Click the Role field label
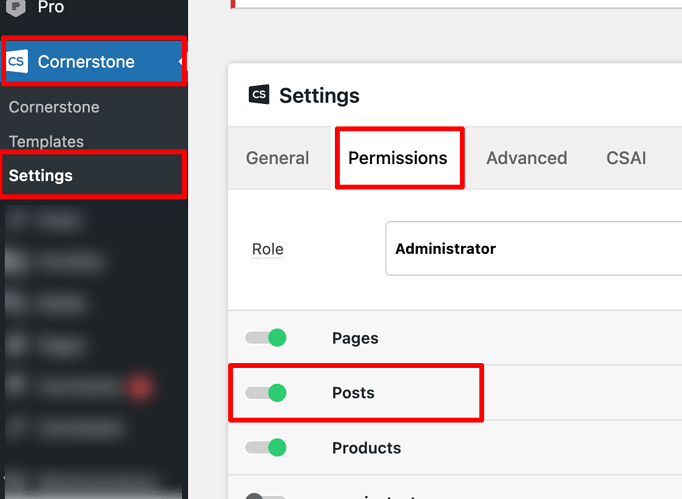Screen dimensions: 682x499 pos(267,249)
